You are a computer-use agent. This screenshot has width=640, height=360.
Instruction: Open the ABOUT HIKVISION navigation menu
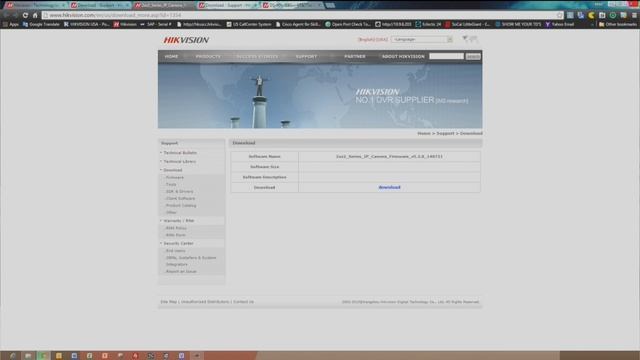click(403, 56)
